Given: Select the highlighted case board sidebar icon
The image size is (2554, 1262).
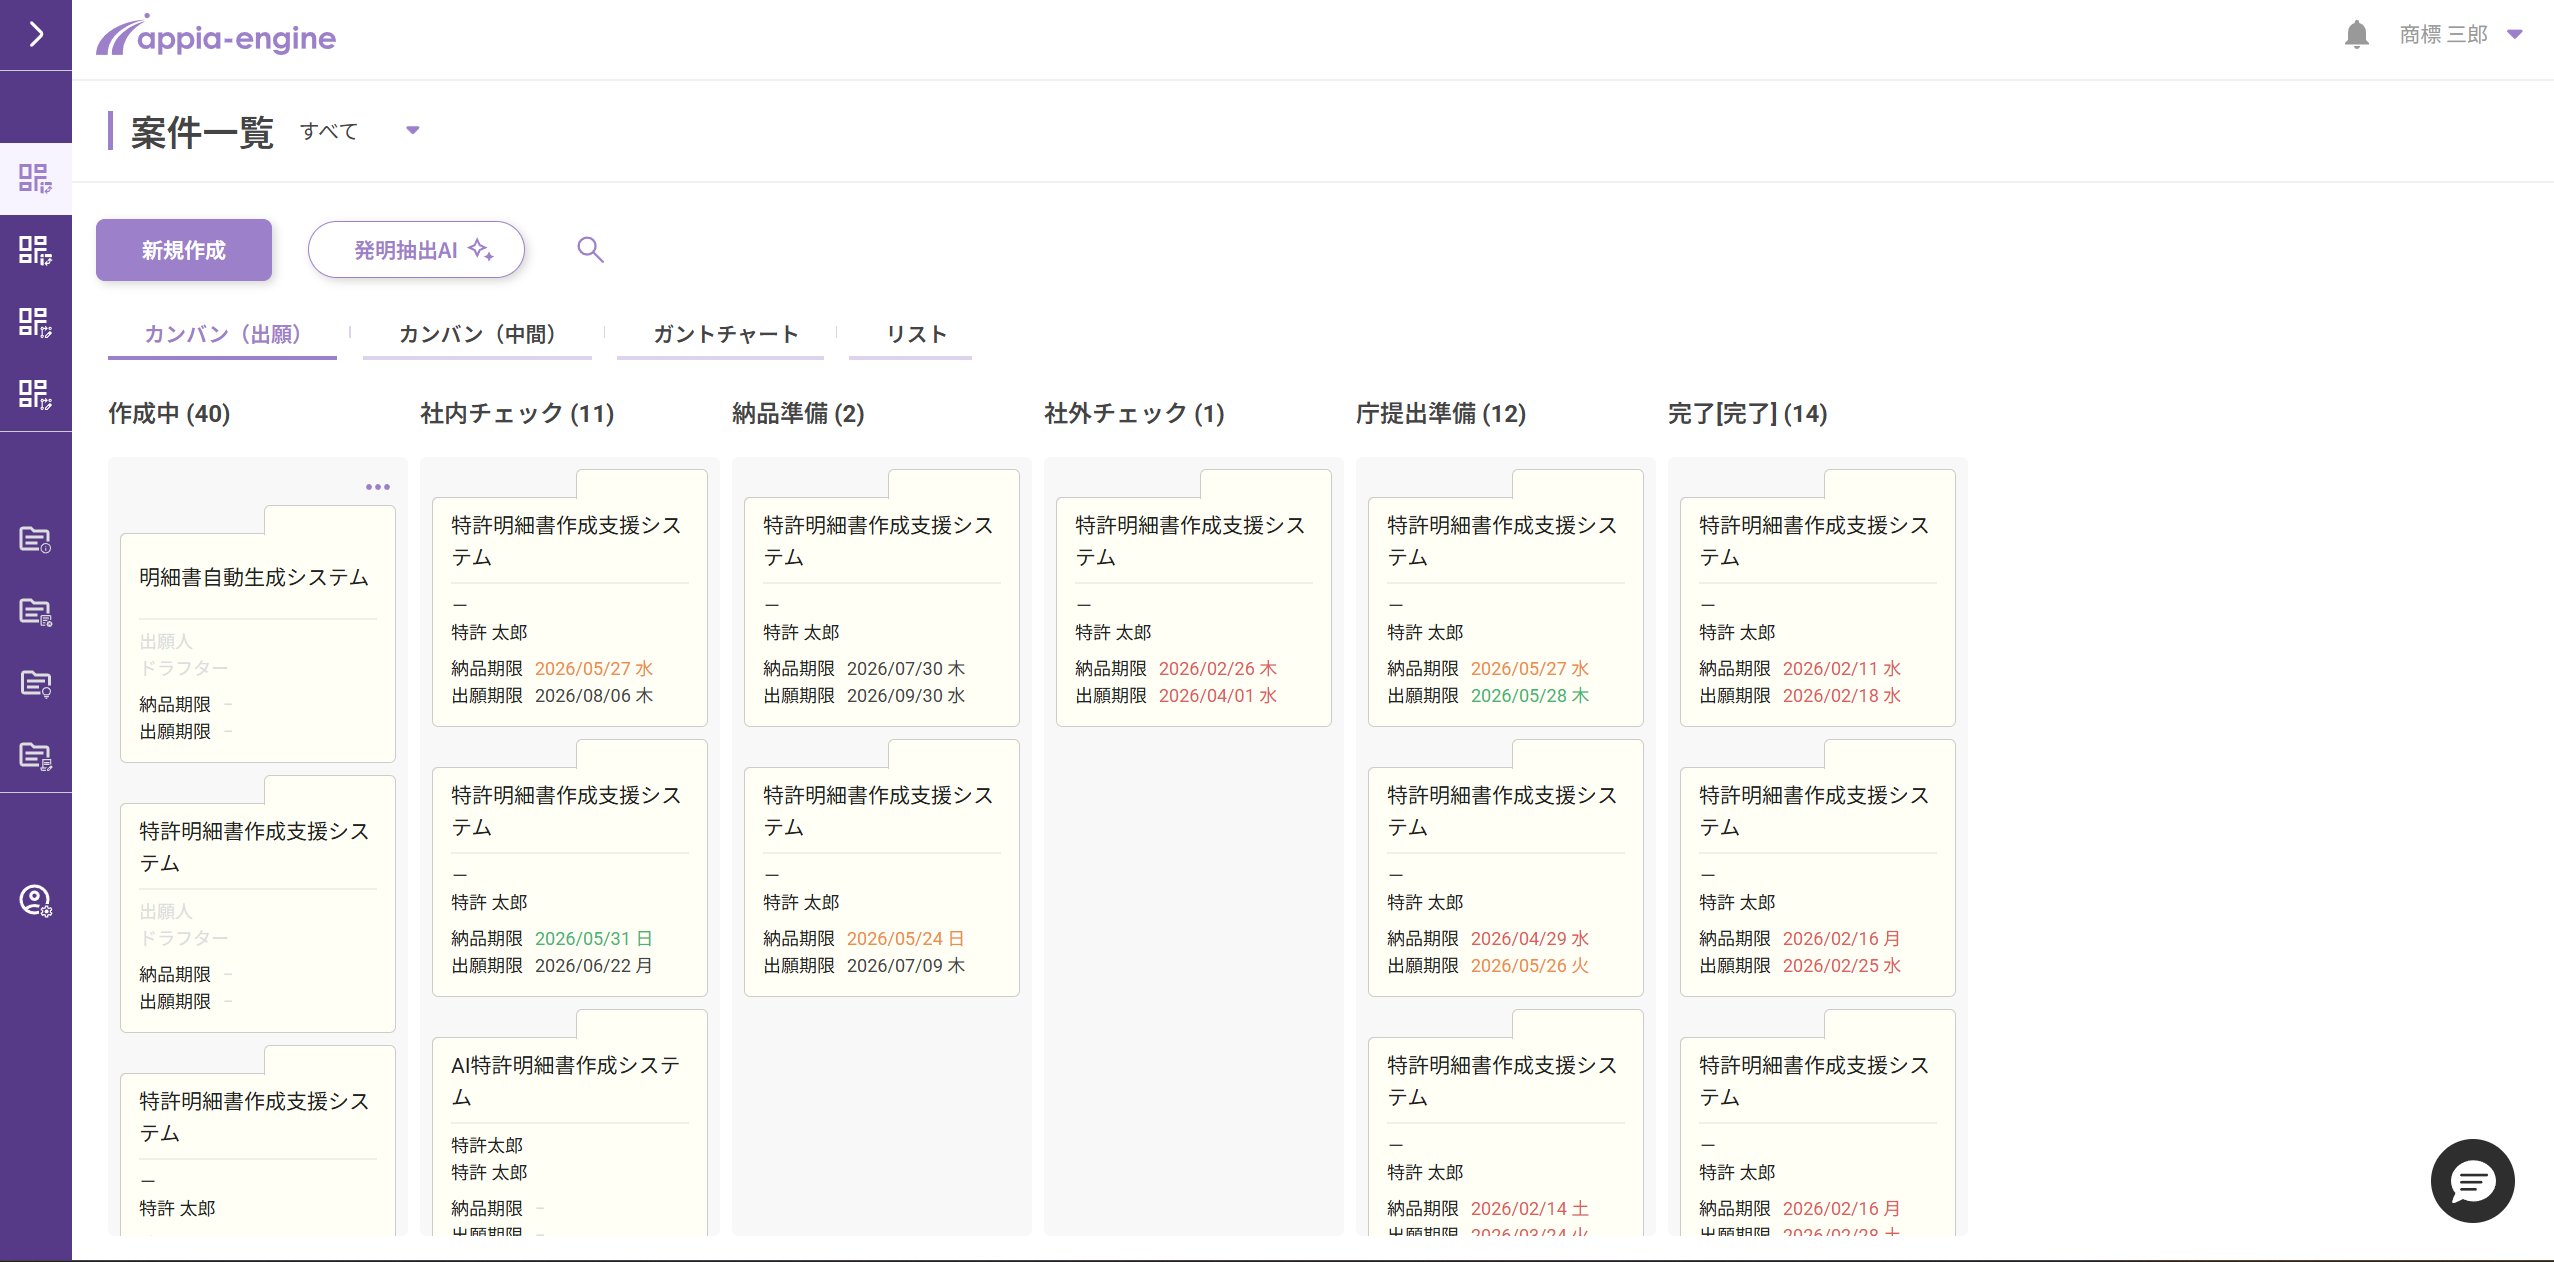Looking at the screenshot, I should 36,179.
